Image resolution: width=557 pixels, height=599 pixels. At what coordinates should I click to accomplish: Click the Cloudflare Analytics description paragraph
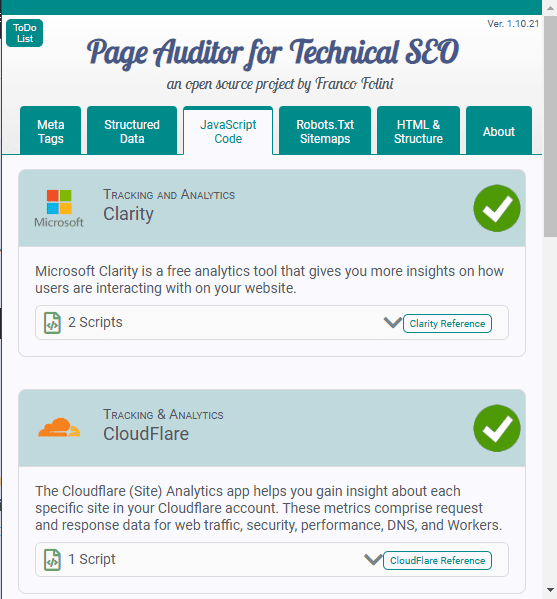[x=269, y=508]
